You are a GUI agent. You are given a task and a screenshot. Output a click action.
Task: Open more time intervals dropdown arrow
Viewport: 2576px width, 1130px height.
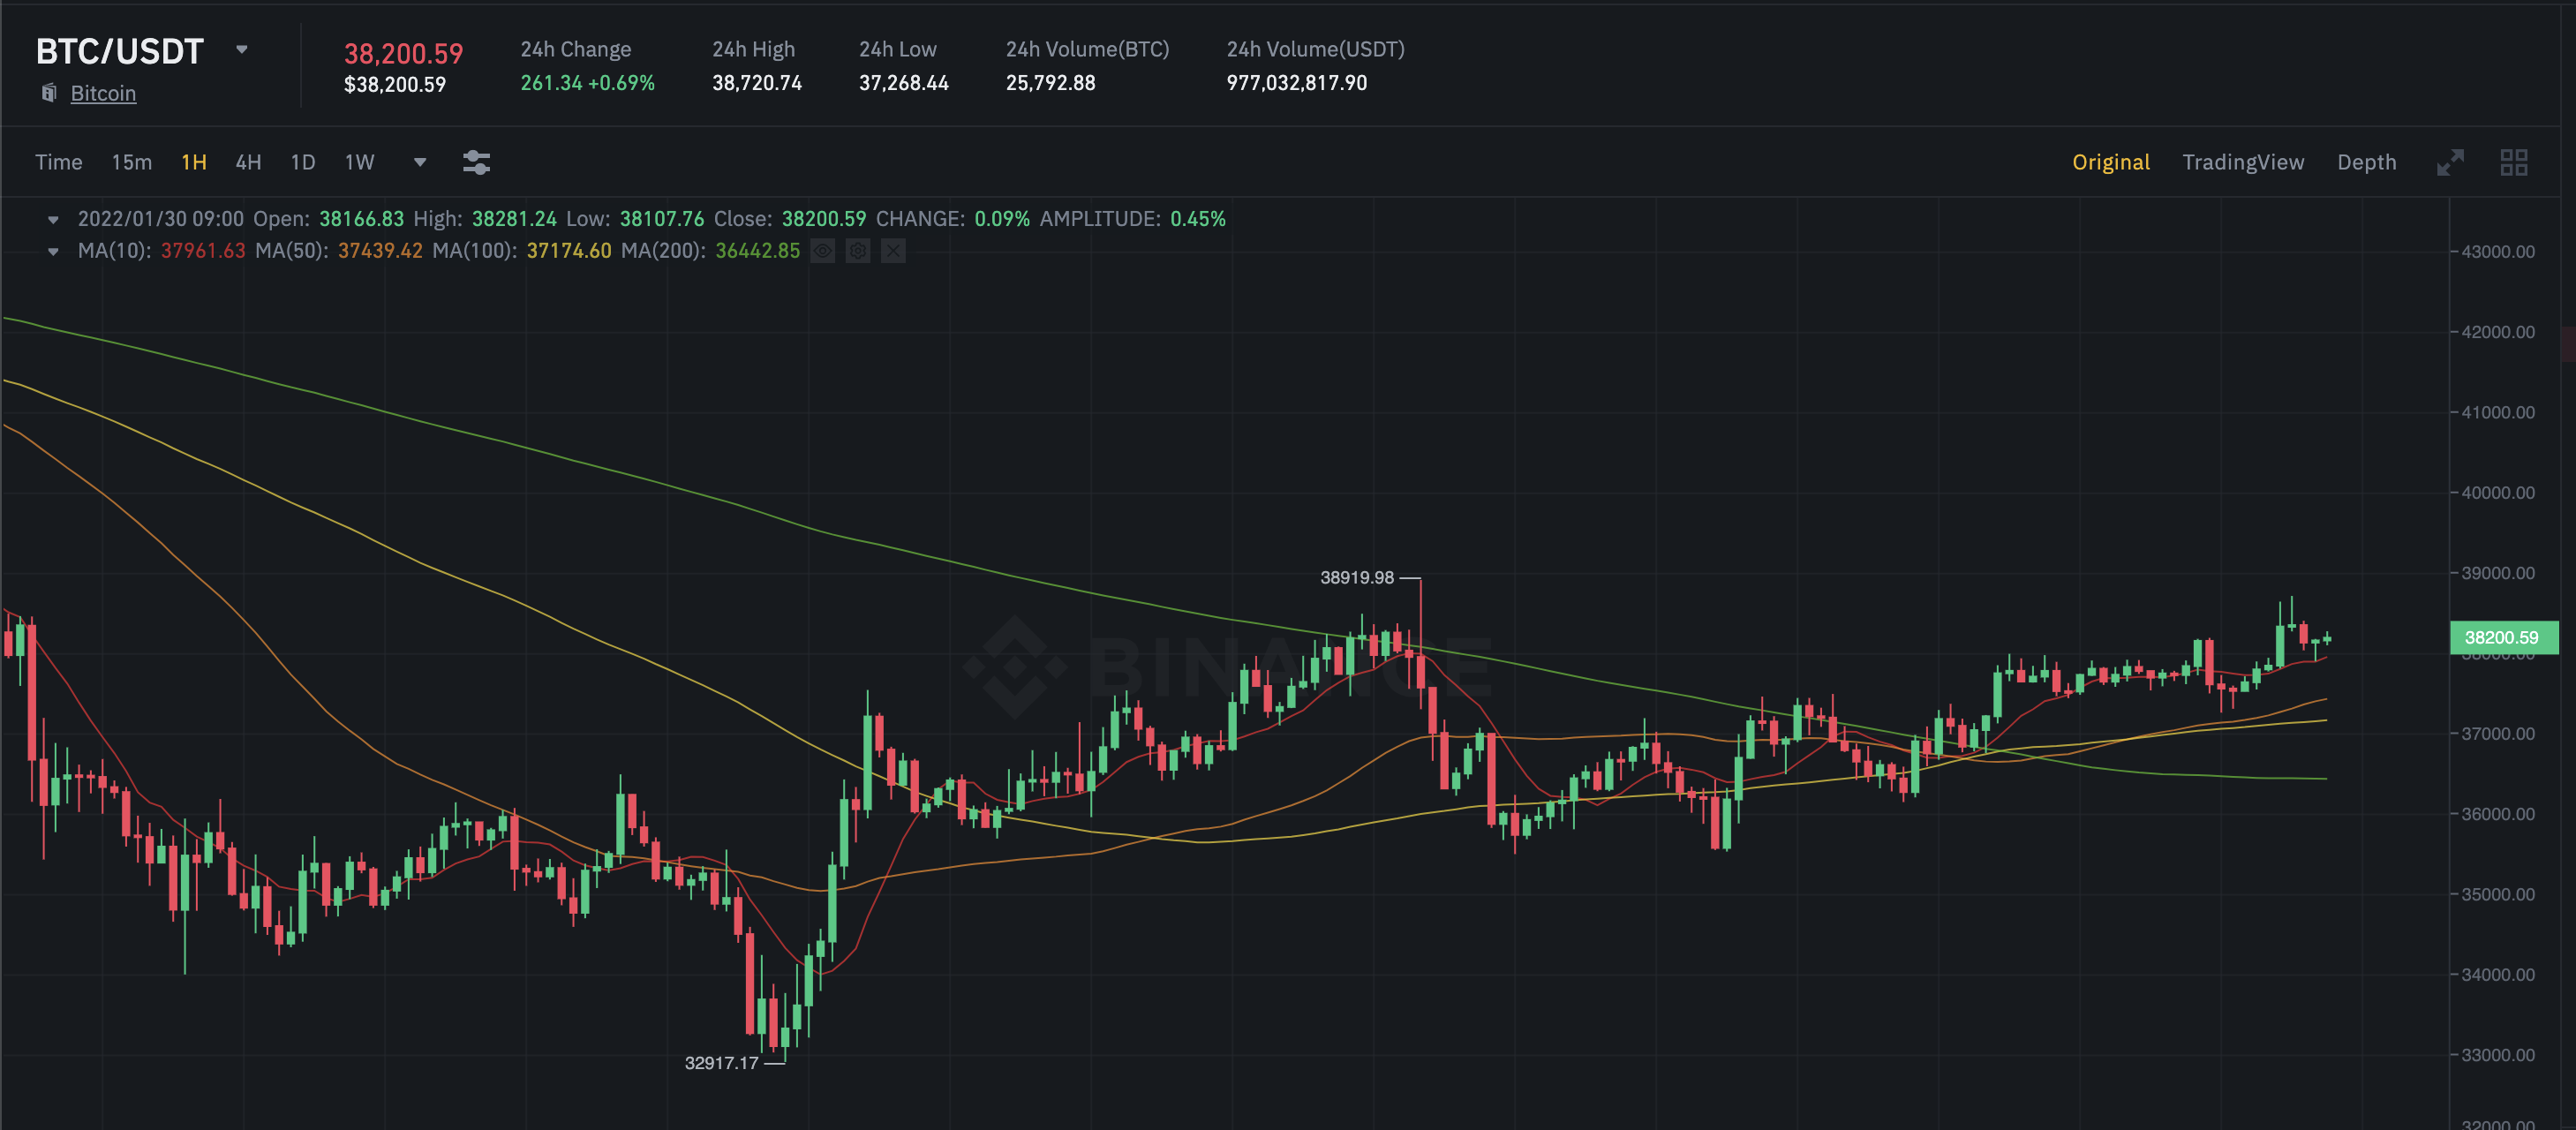pos(420,162)
